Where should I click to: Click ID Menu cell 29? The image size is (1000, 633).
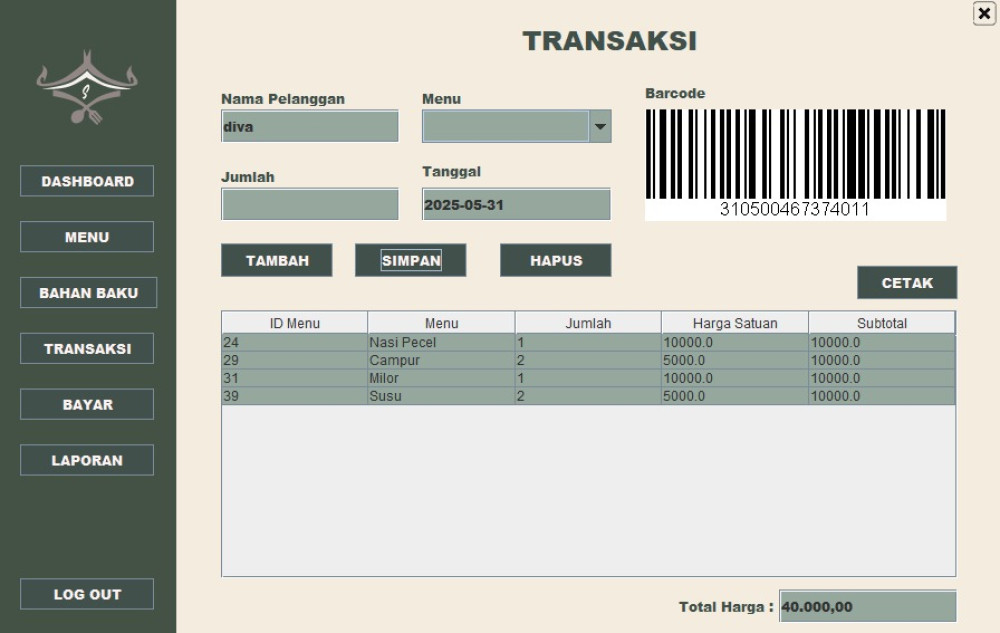295,360
